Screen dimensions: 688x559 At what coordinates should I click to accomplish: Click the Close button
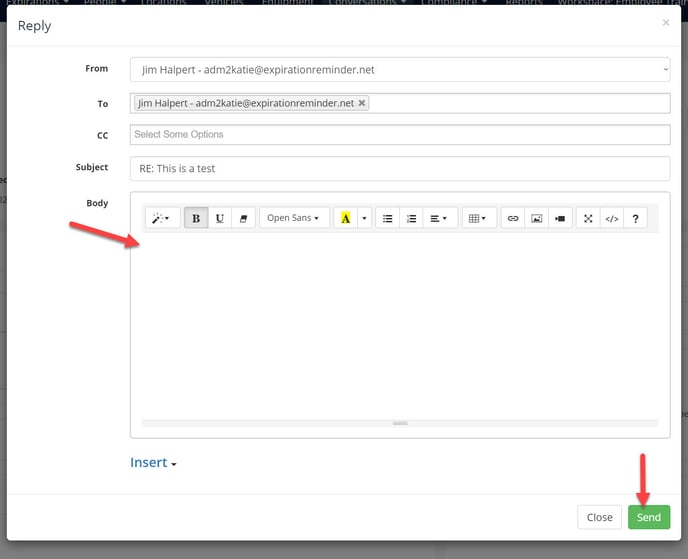coord(599,517)
